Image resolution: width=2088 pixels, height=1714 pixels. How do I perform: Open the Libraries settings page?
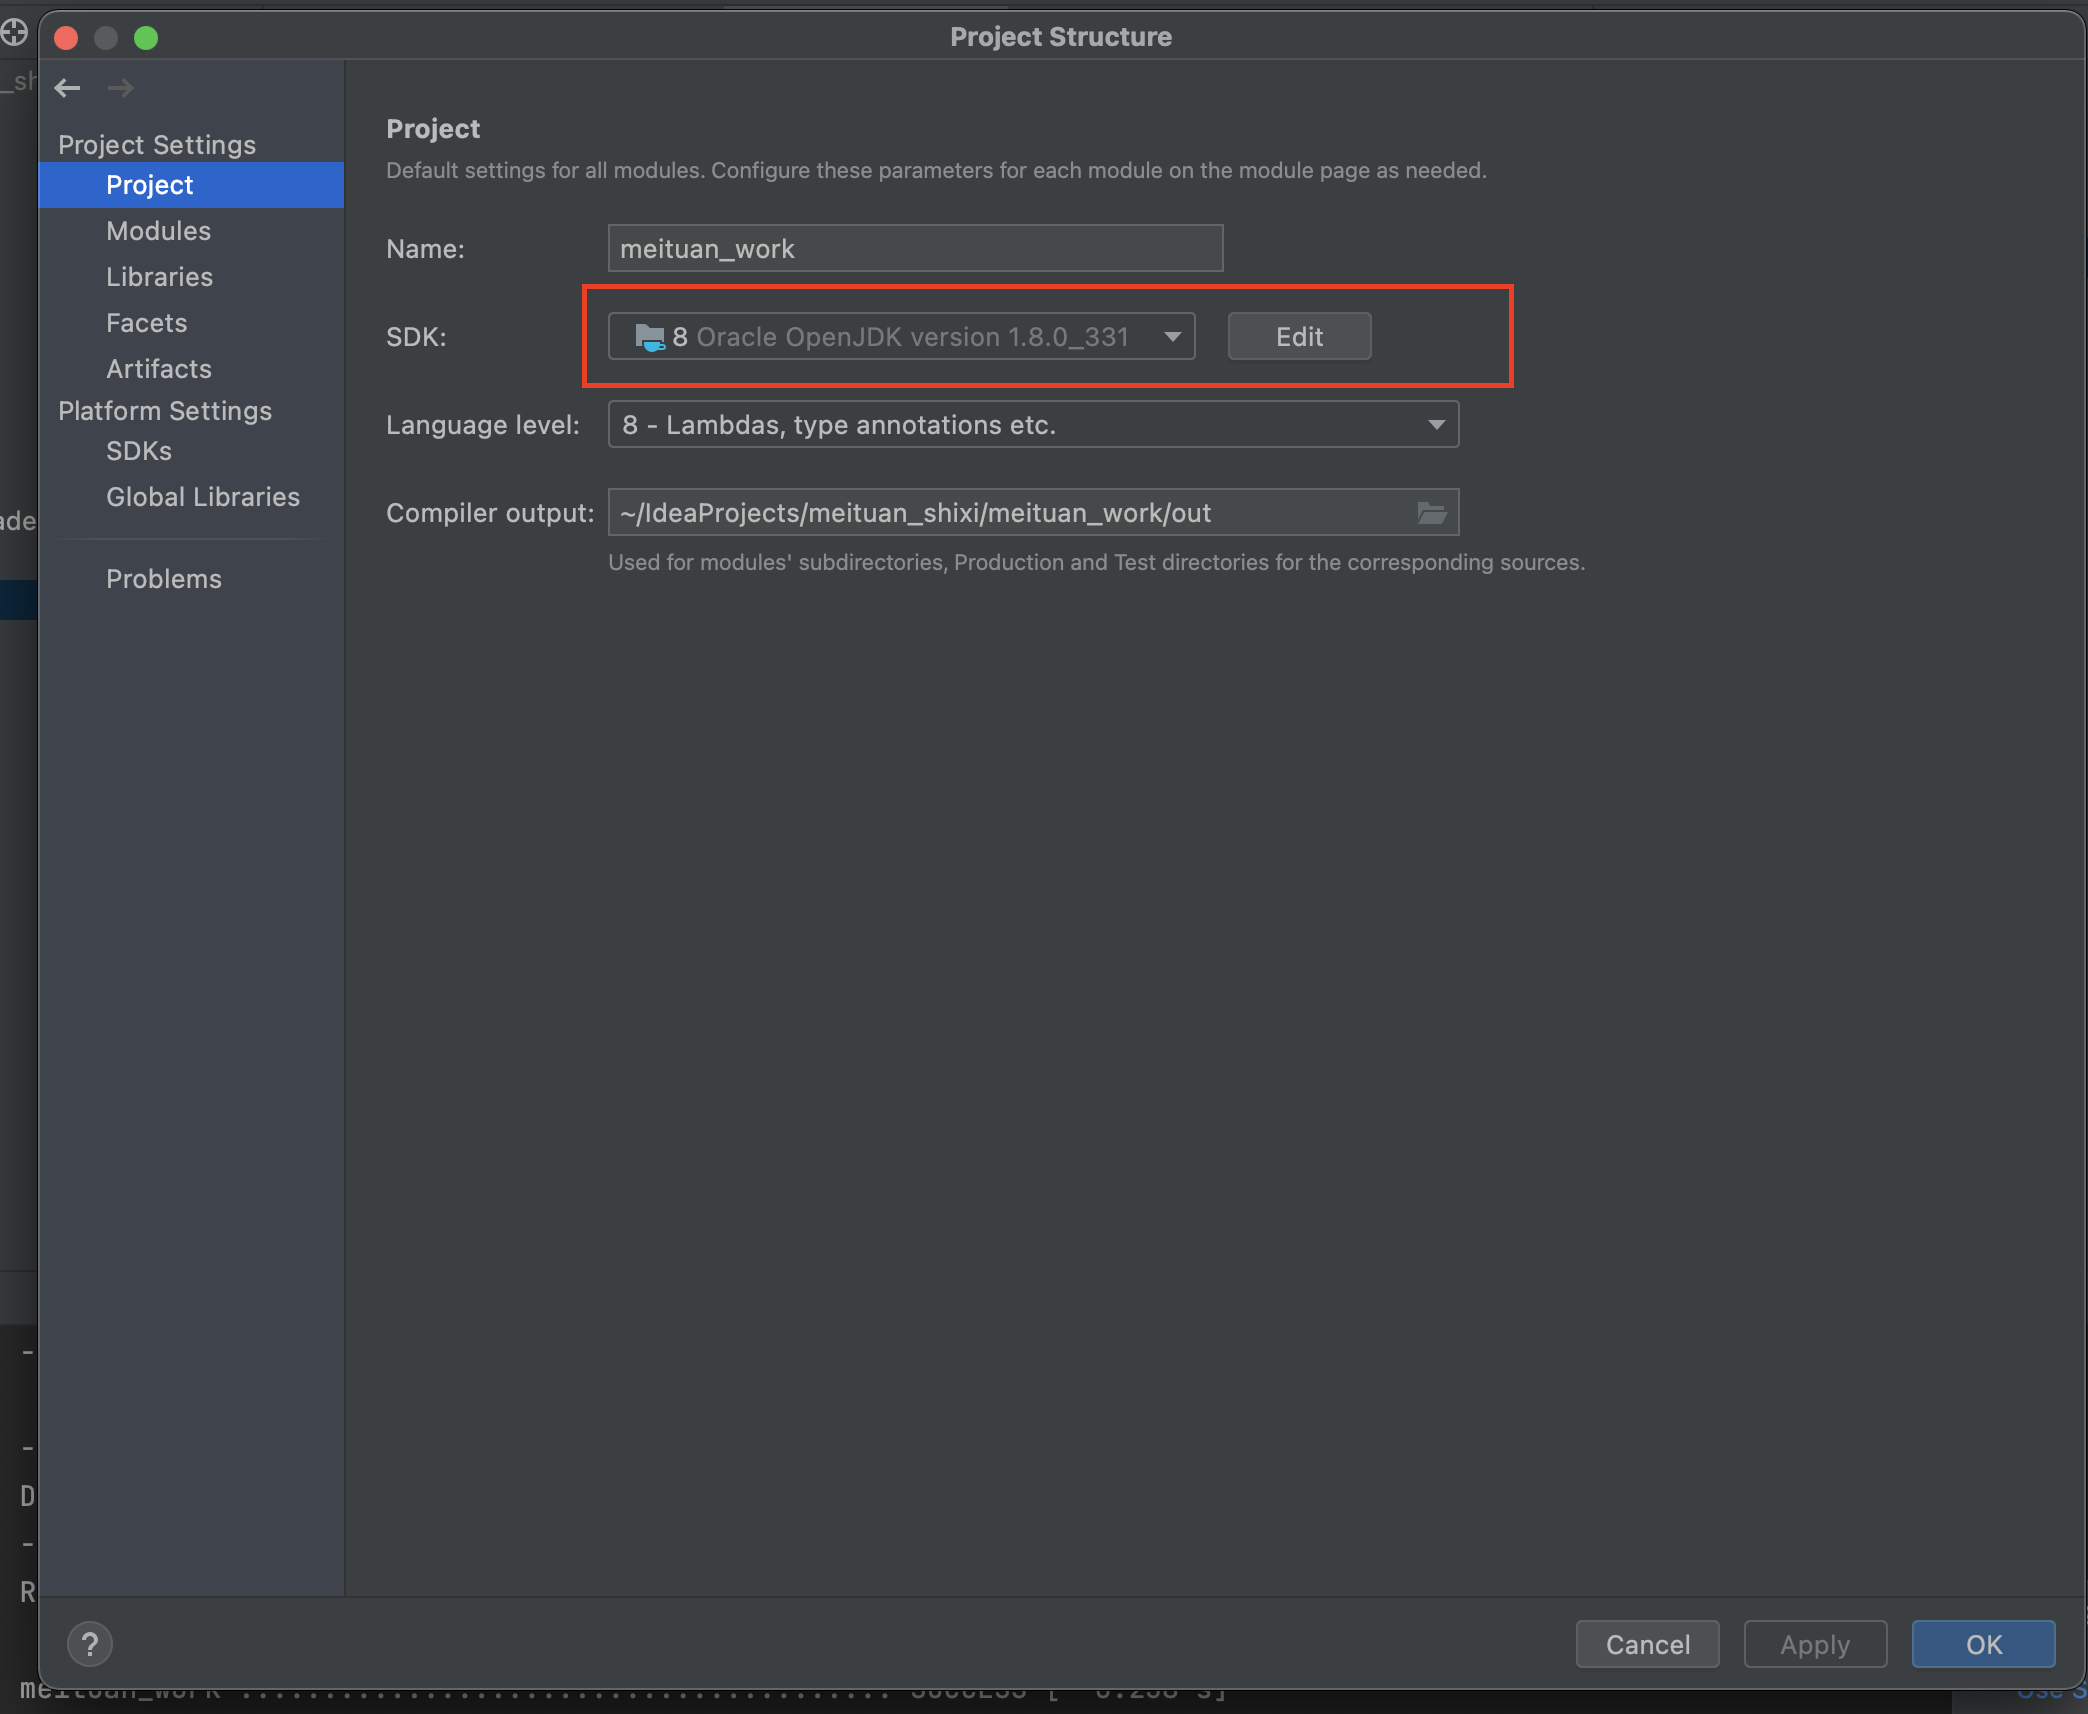[159, 277]
